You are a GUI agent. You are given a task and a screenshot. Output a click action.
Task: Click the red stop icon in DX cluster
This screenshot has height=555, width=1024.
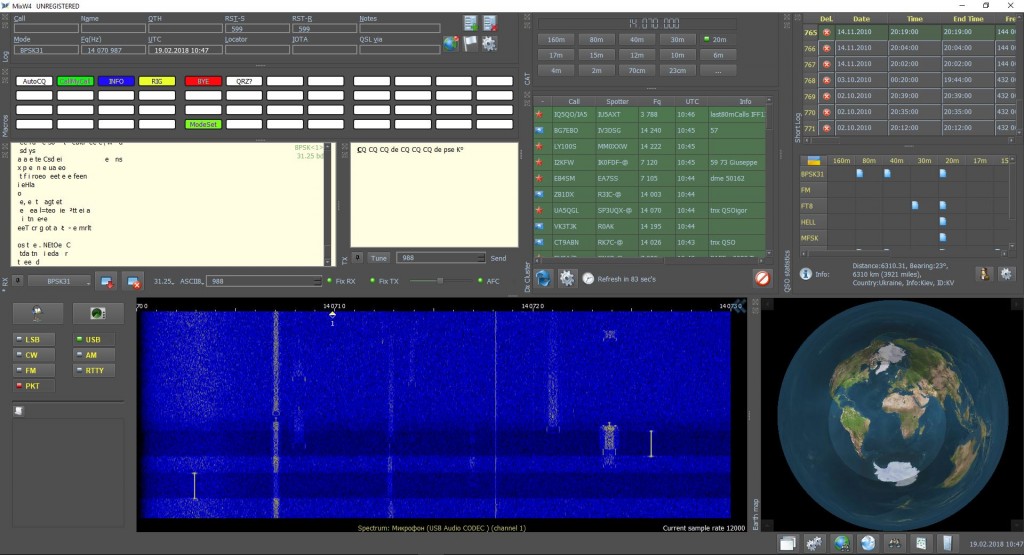point(761,279)
